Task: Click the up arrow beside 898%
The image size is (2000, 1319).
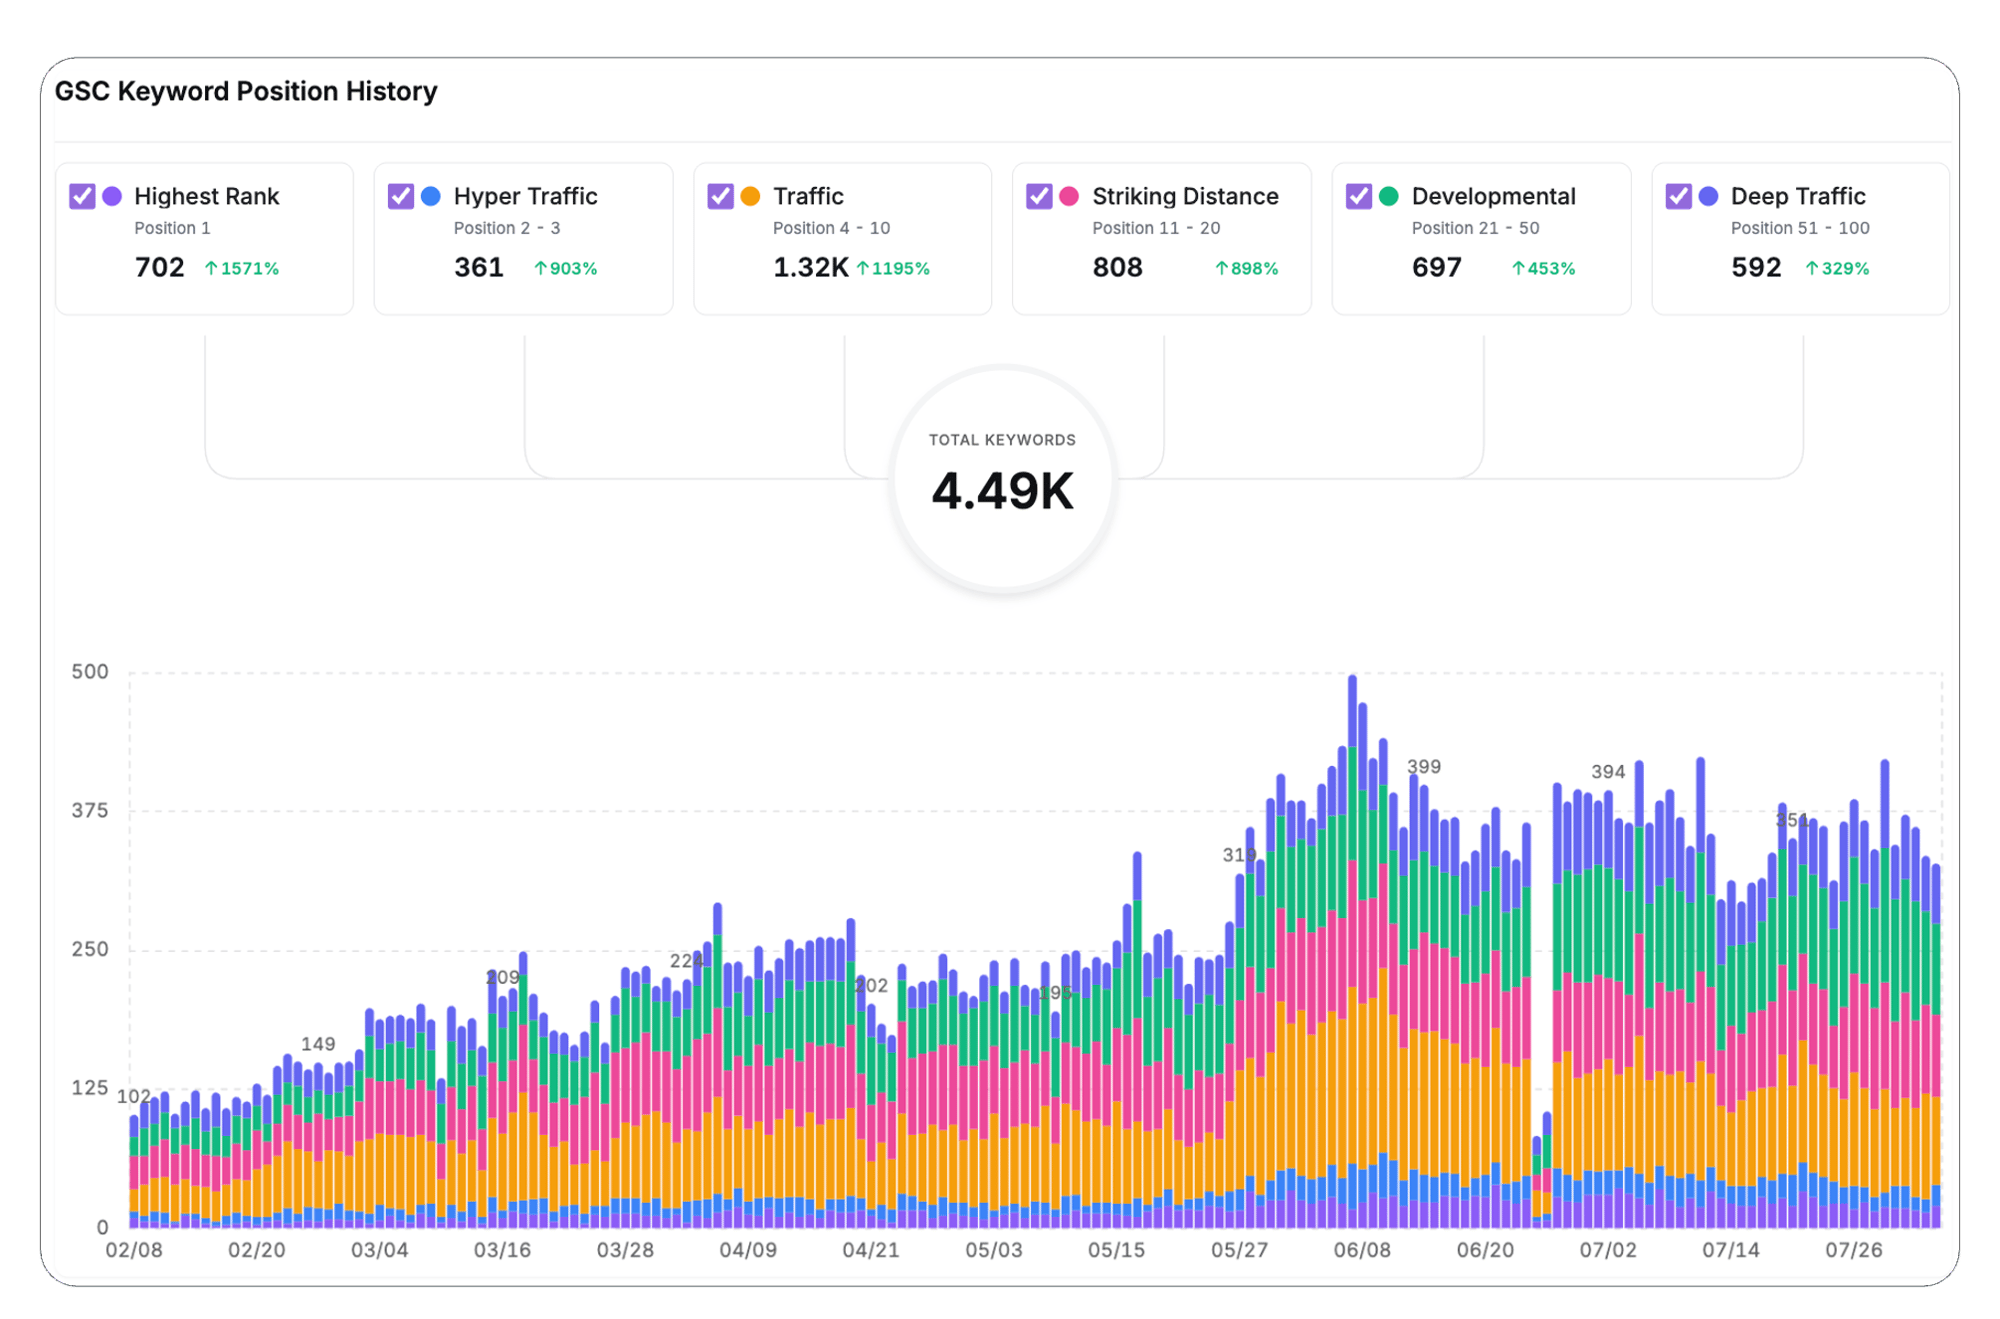Action: [1221, 268]
